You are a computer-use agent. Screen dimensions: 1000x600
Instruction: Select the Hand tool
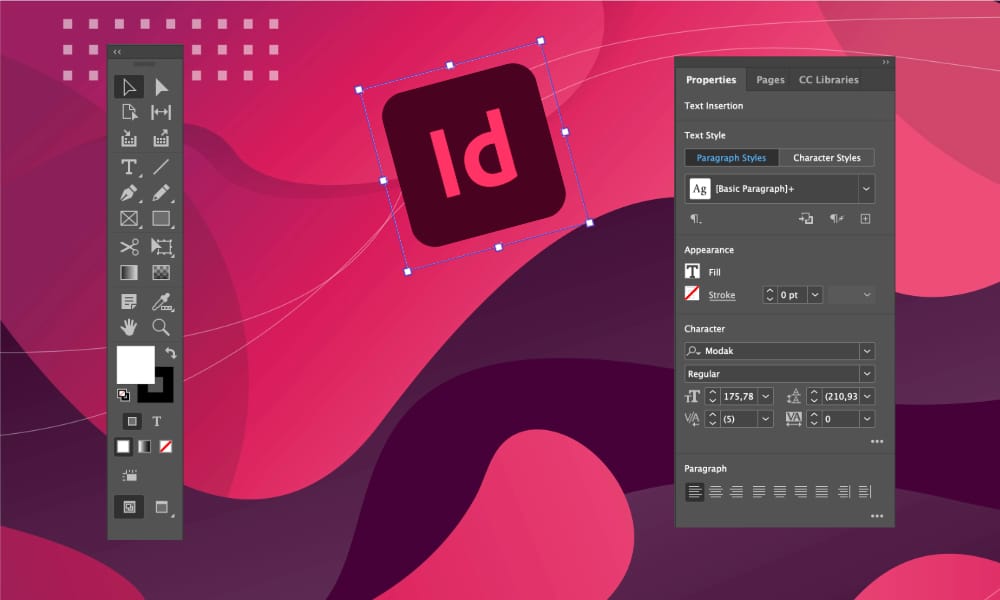pyautogui.click(x=129, y=327)
